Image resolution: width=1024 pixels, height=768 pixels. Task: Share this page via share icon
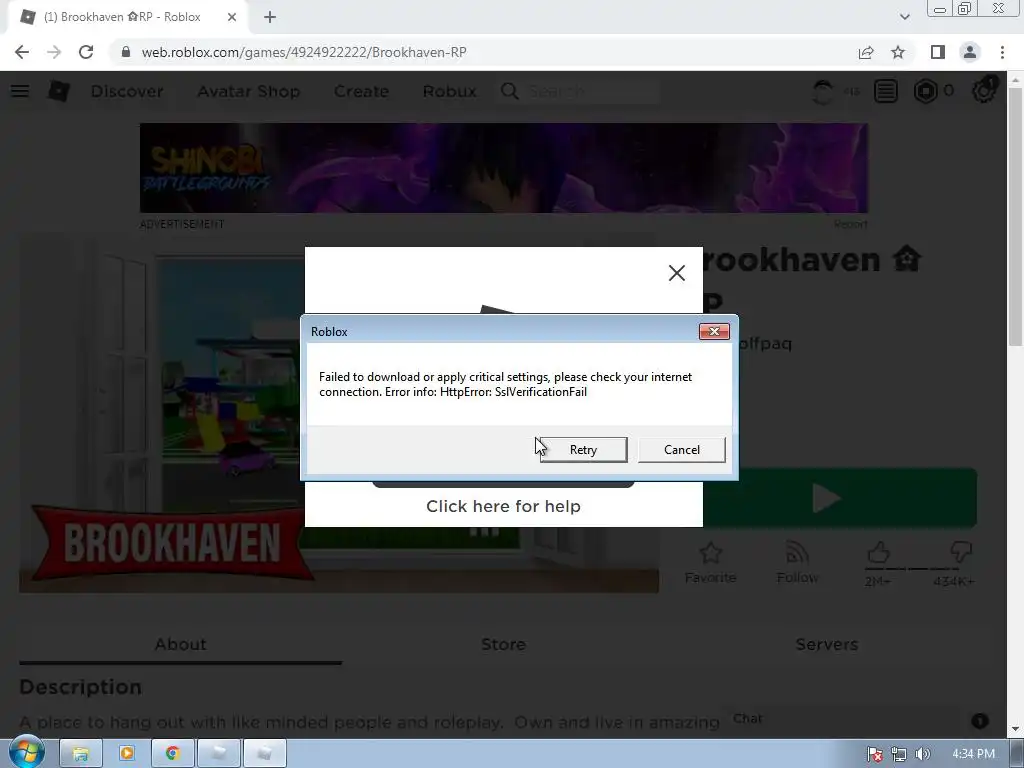click(x=866, y=52)
